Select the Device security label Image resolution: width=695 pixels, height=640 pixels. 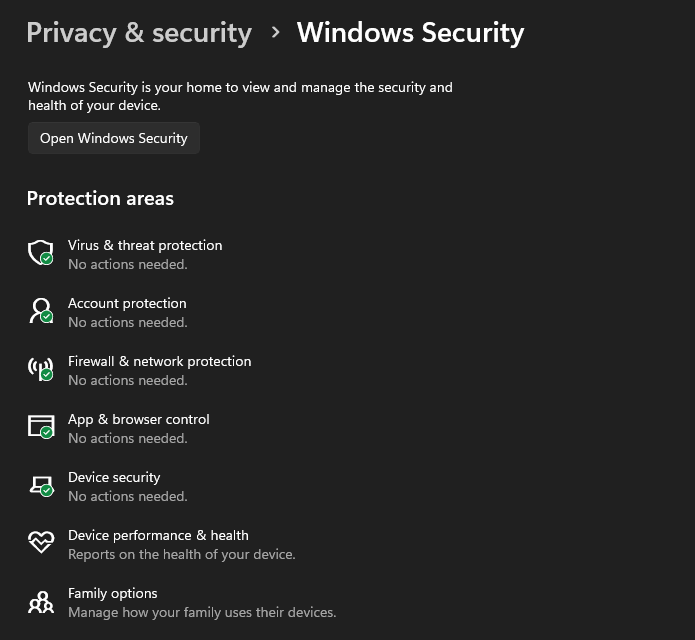pyautogui.click(x=114, y=477)
